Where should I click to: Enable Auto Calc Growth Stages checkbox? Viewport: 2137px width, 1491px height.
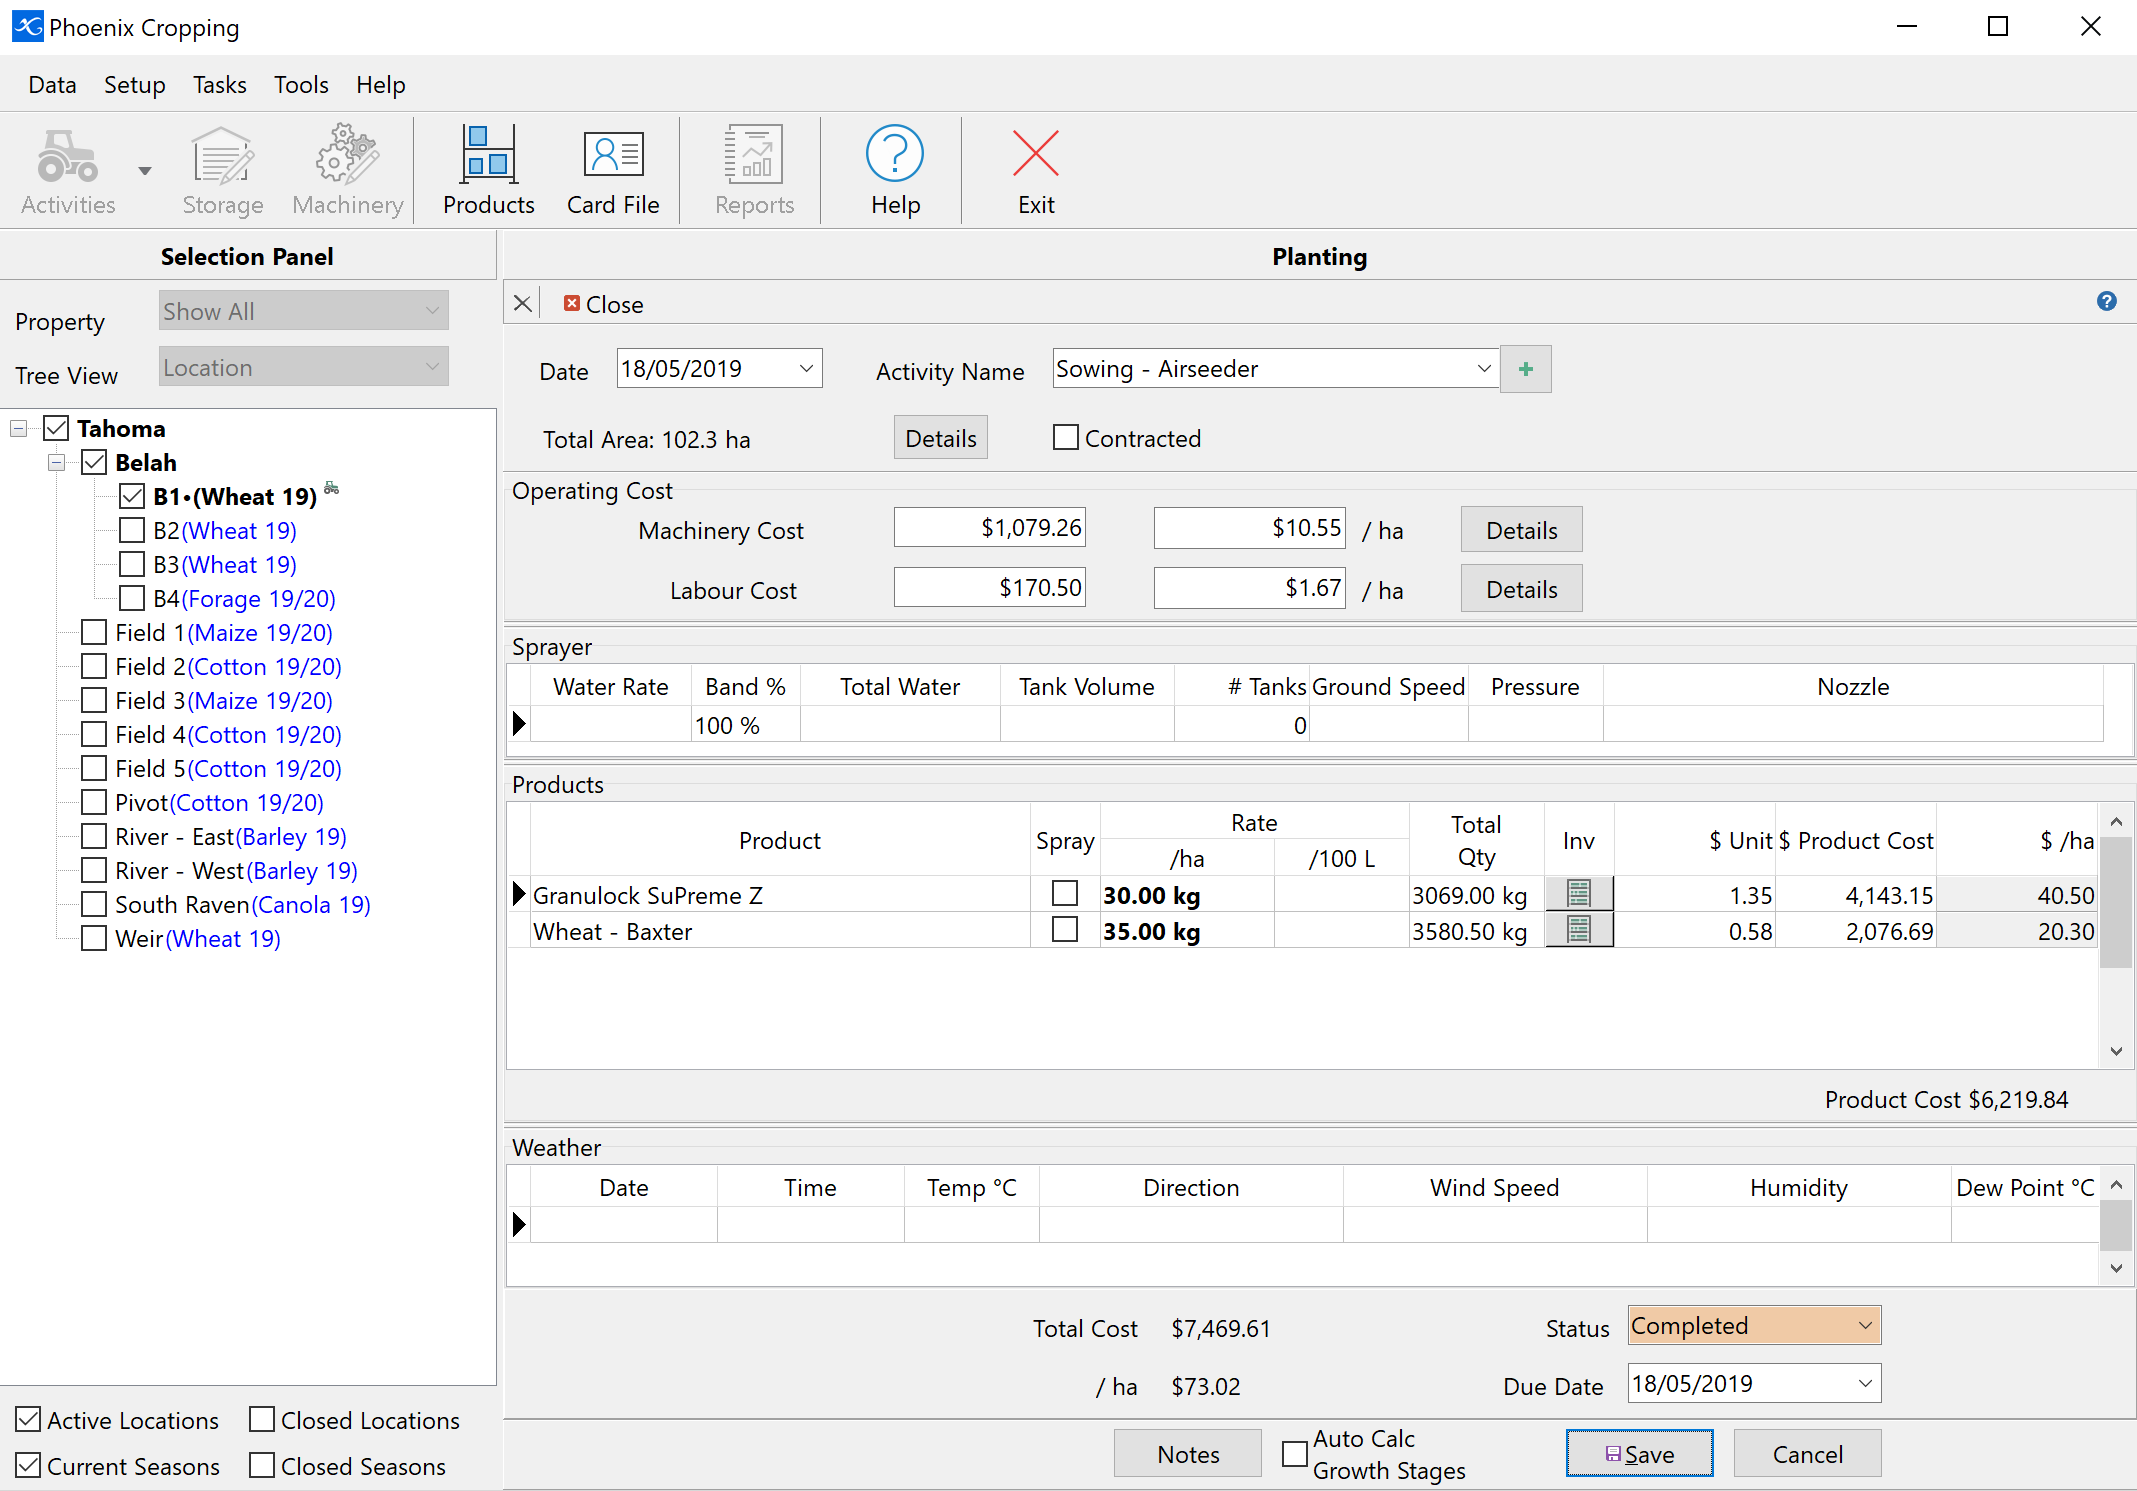[1295, 1453]
